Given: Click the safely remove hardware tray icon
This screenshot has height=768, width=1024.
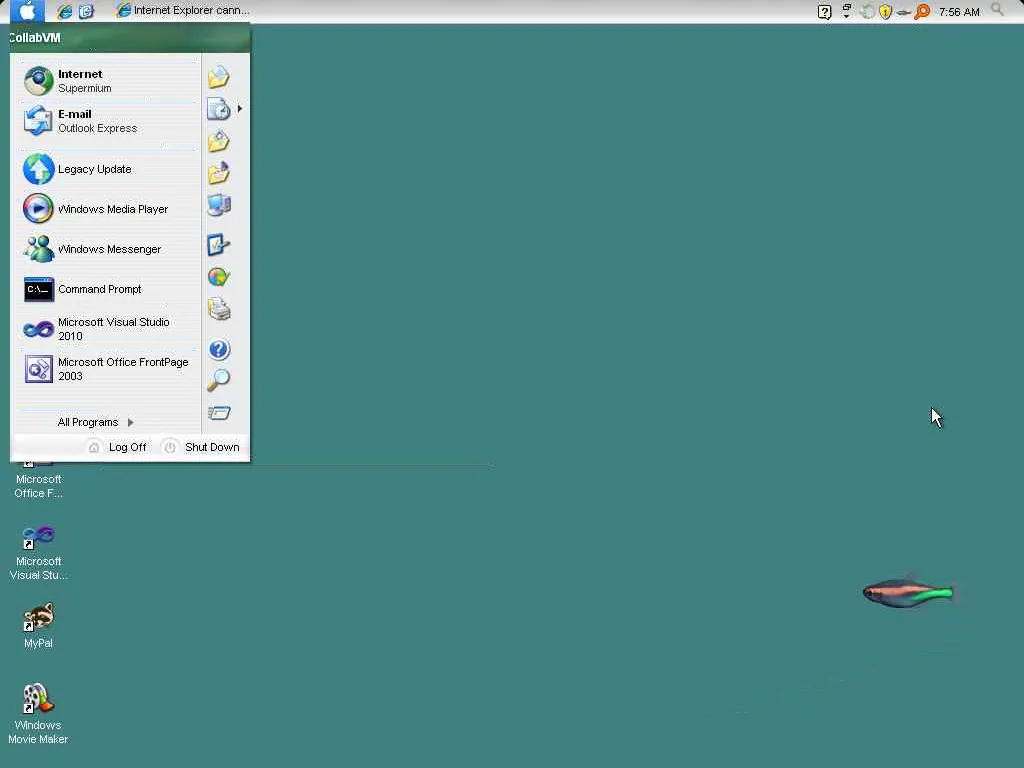Looking at the screenshot, I should coord(904,12).
